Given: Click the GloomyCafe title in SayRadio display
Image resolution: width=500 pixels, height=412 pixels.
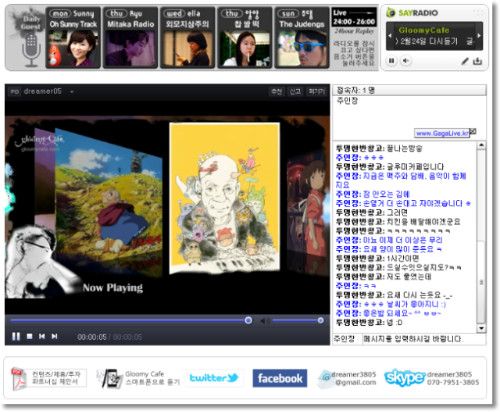Looking at the screenshot, I should pos(424,30).
